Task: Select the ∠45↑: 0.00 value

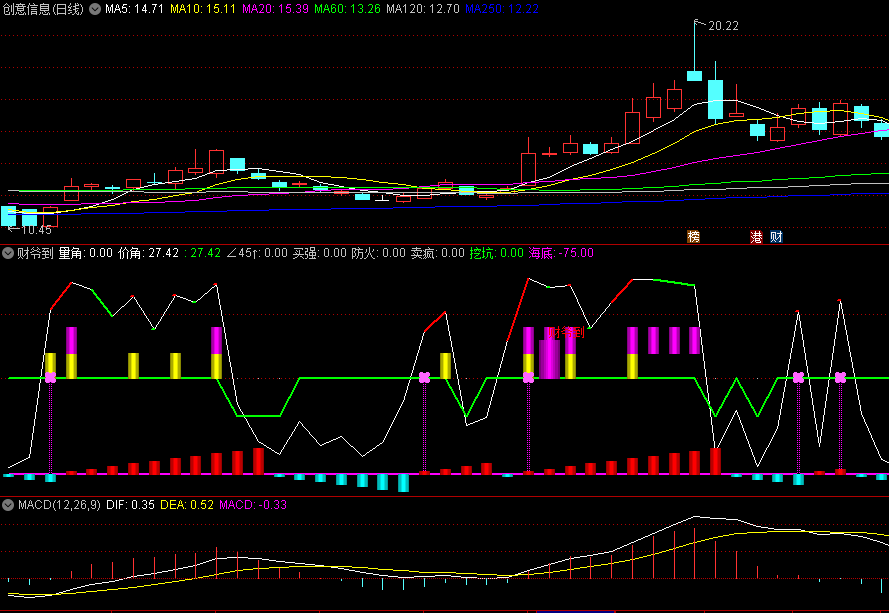Action: [x=257, y=253]
